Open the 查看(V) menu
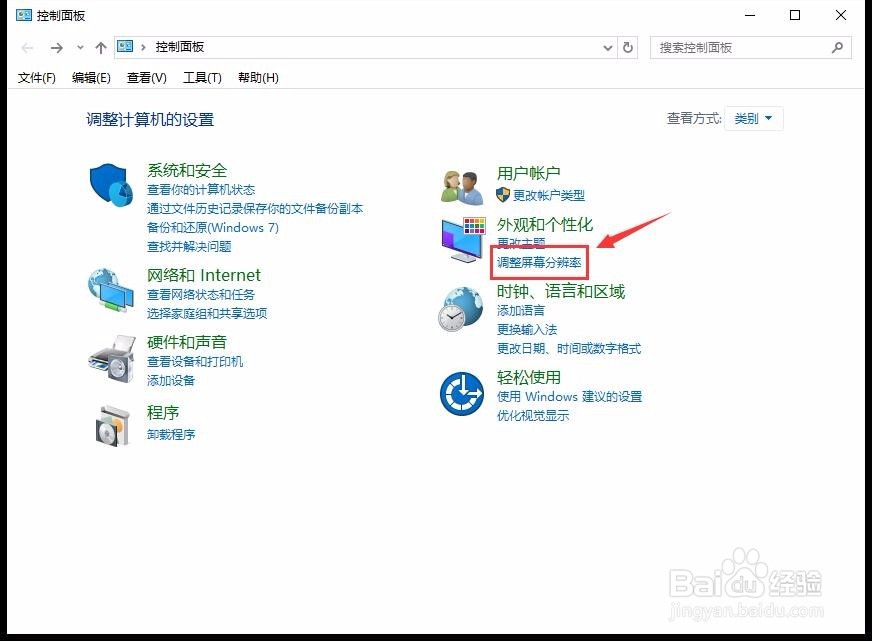872x641 pixels. click(x=145, y=77)
